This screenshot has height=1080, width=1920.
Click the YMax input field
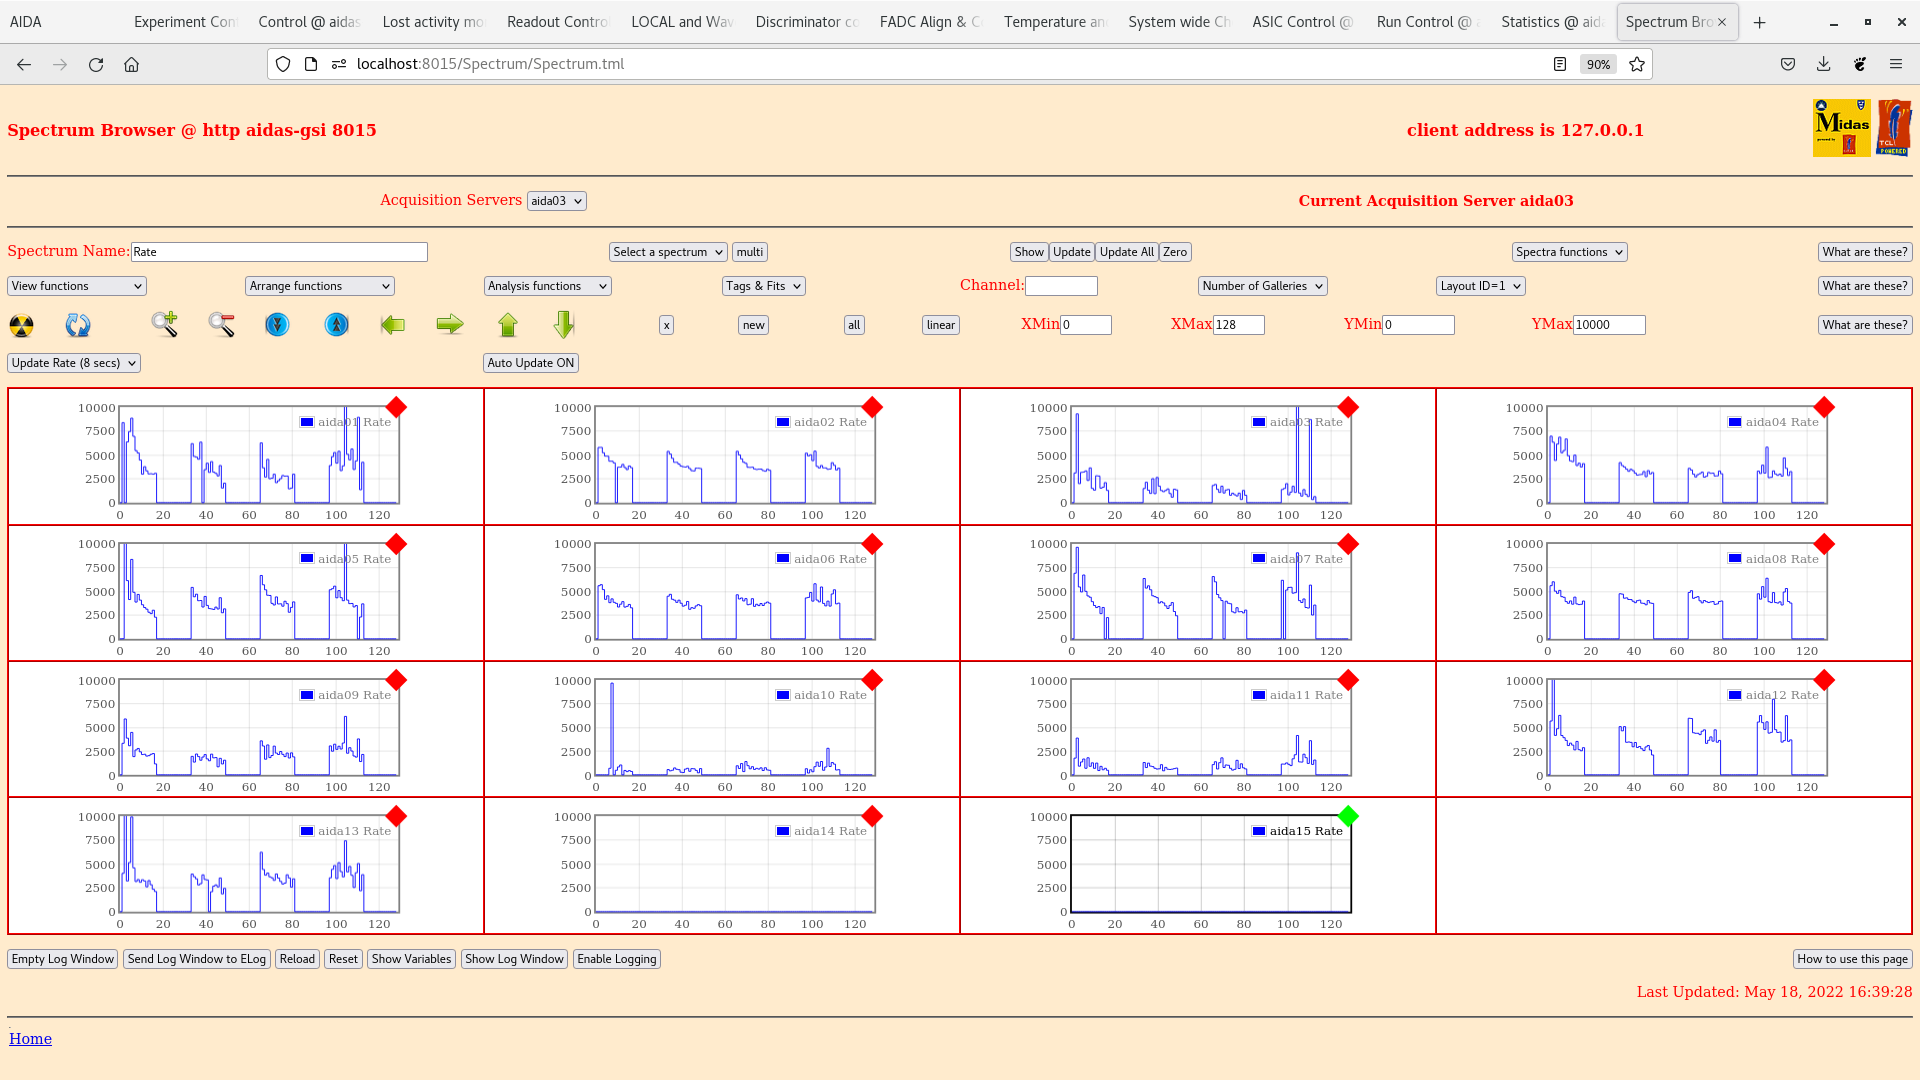(x=1609, y=325)
